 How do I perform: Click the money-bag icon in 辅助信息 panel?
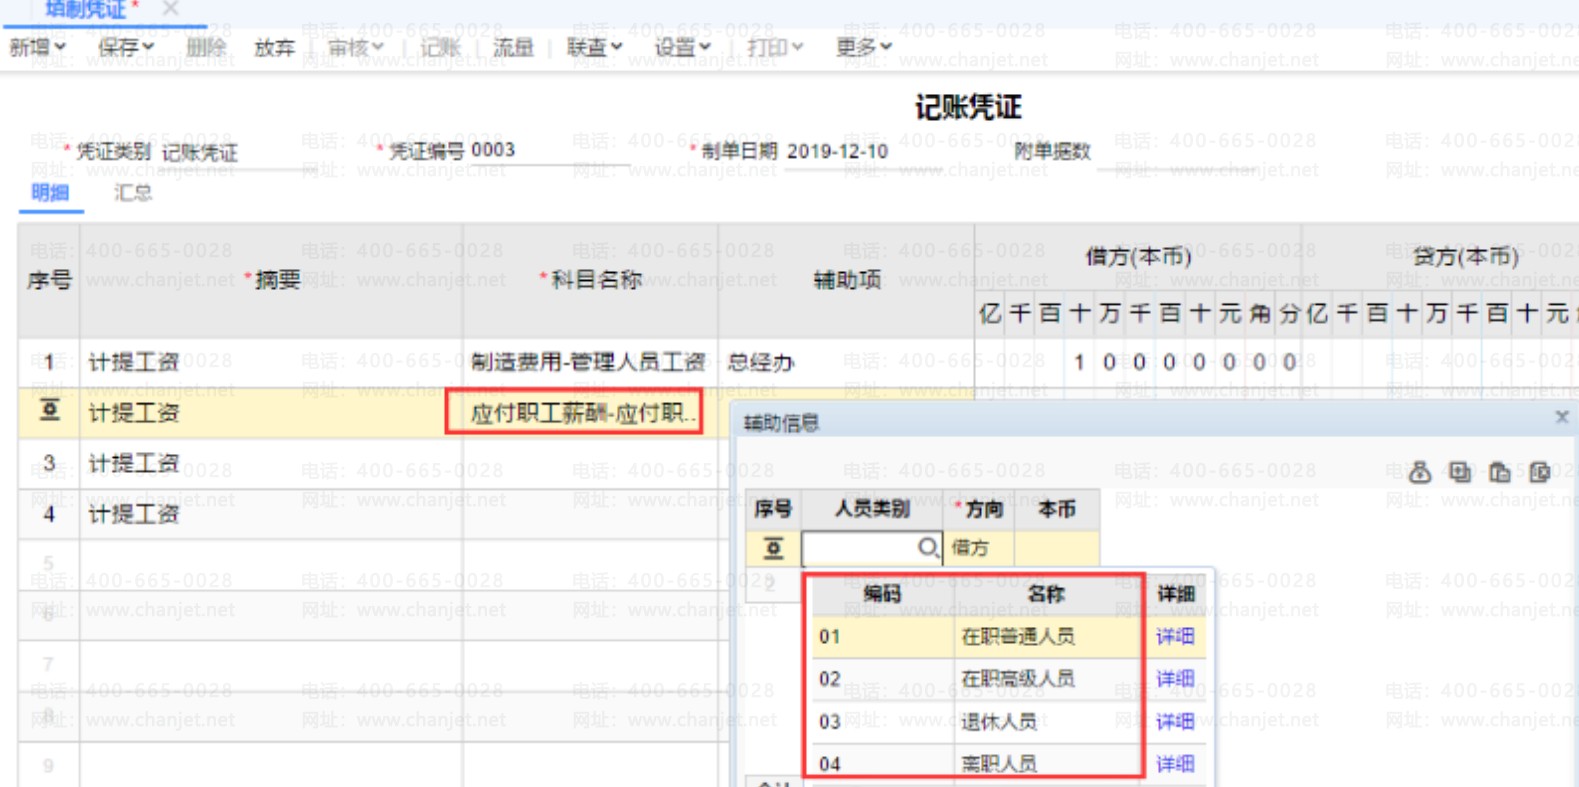(x=1419, y=472)
